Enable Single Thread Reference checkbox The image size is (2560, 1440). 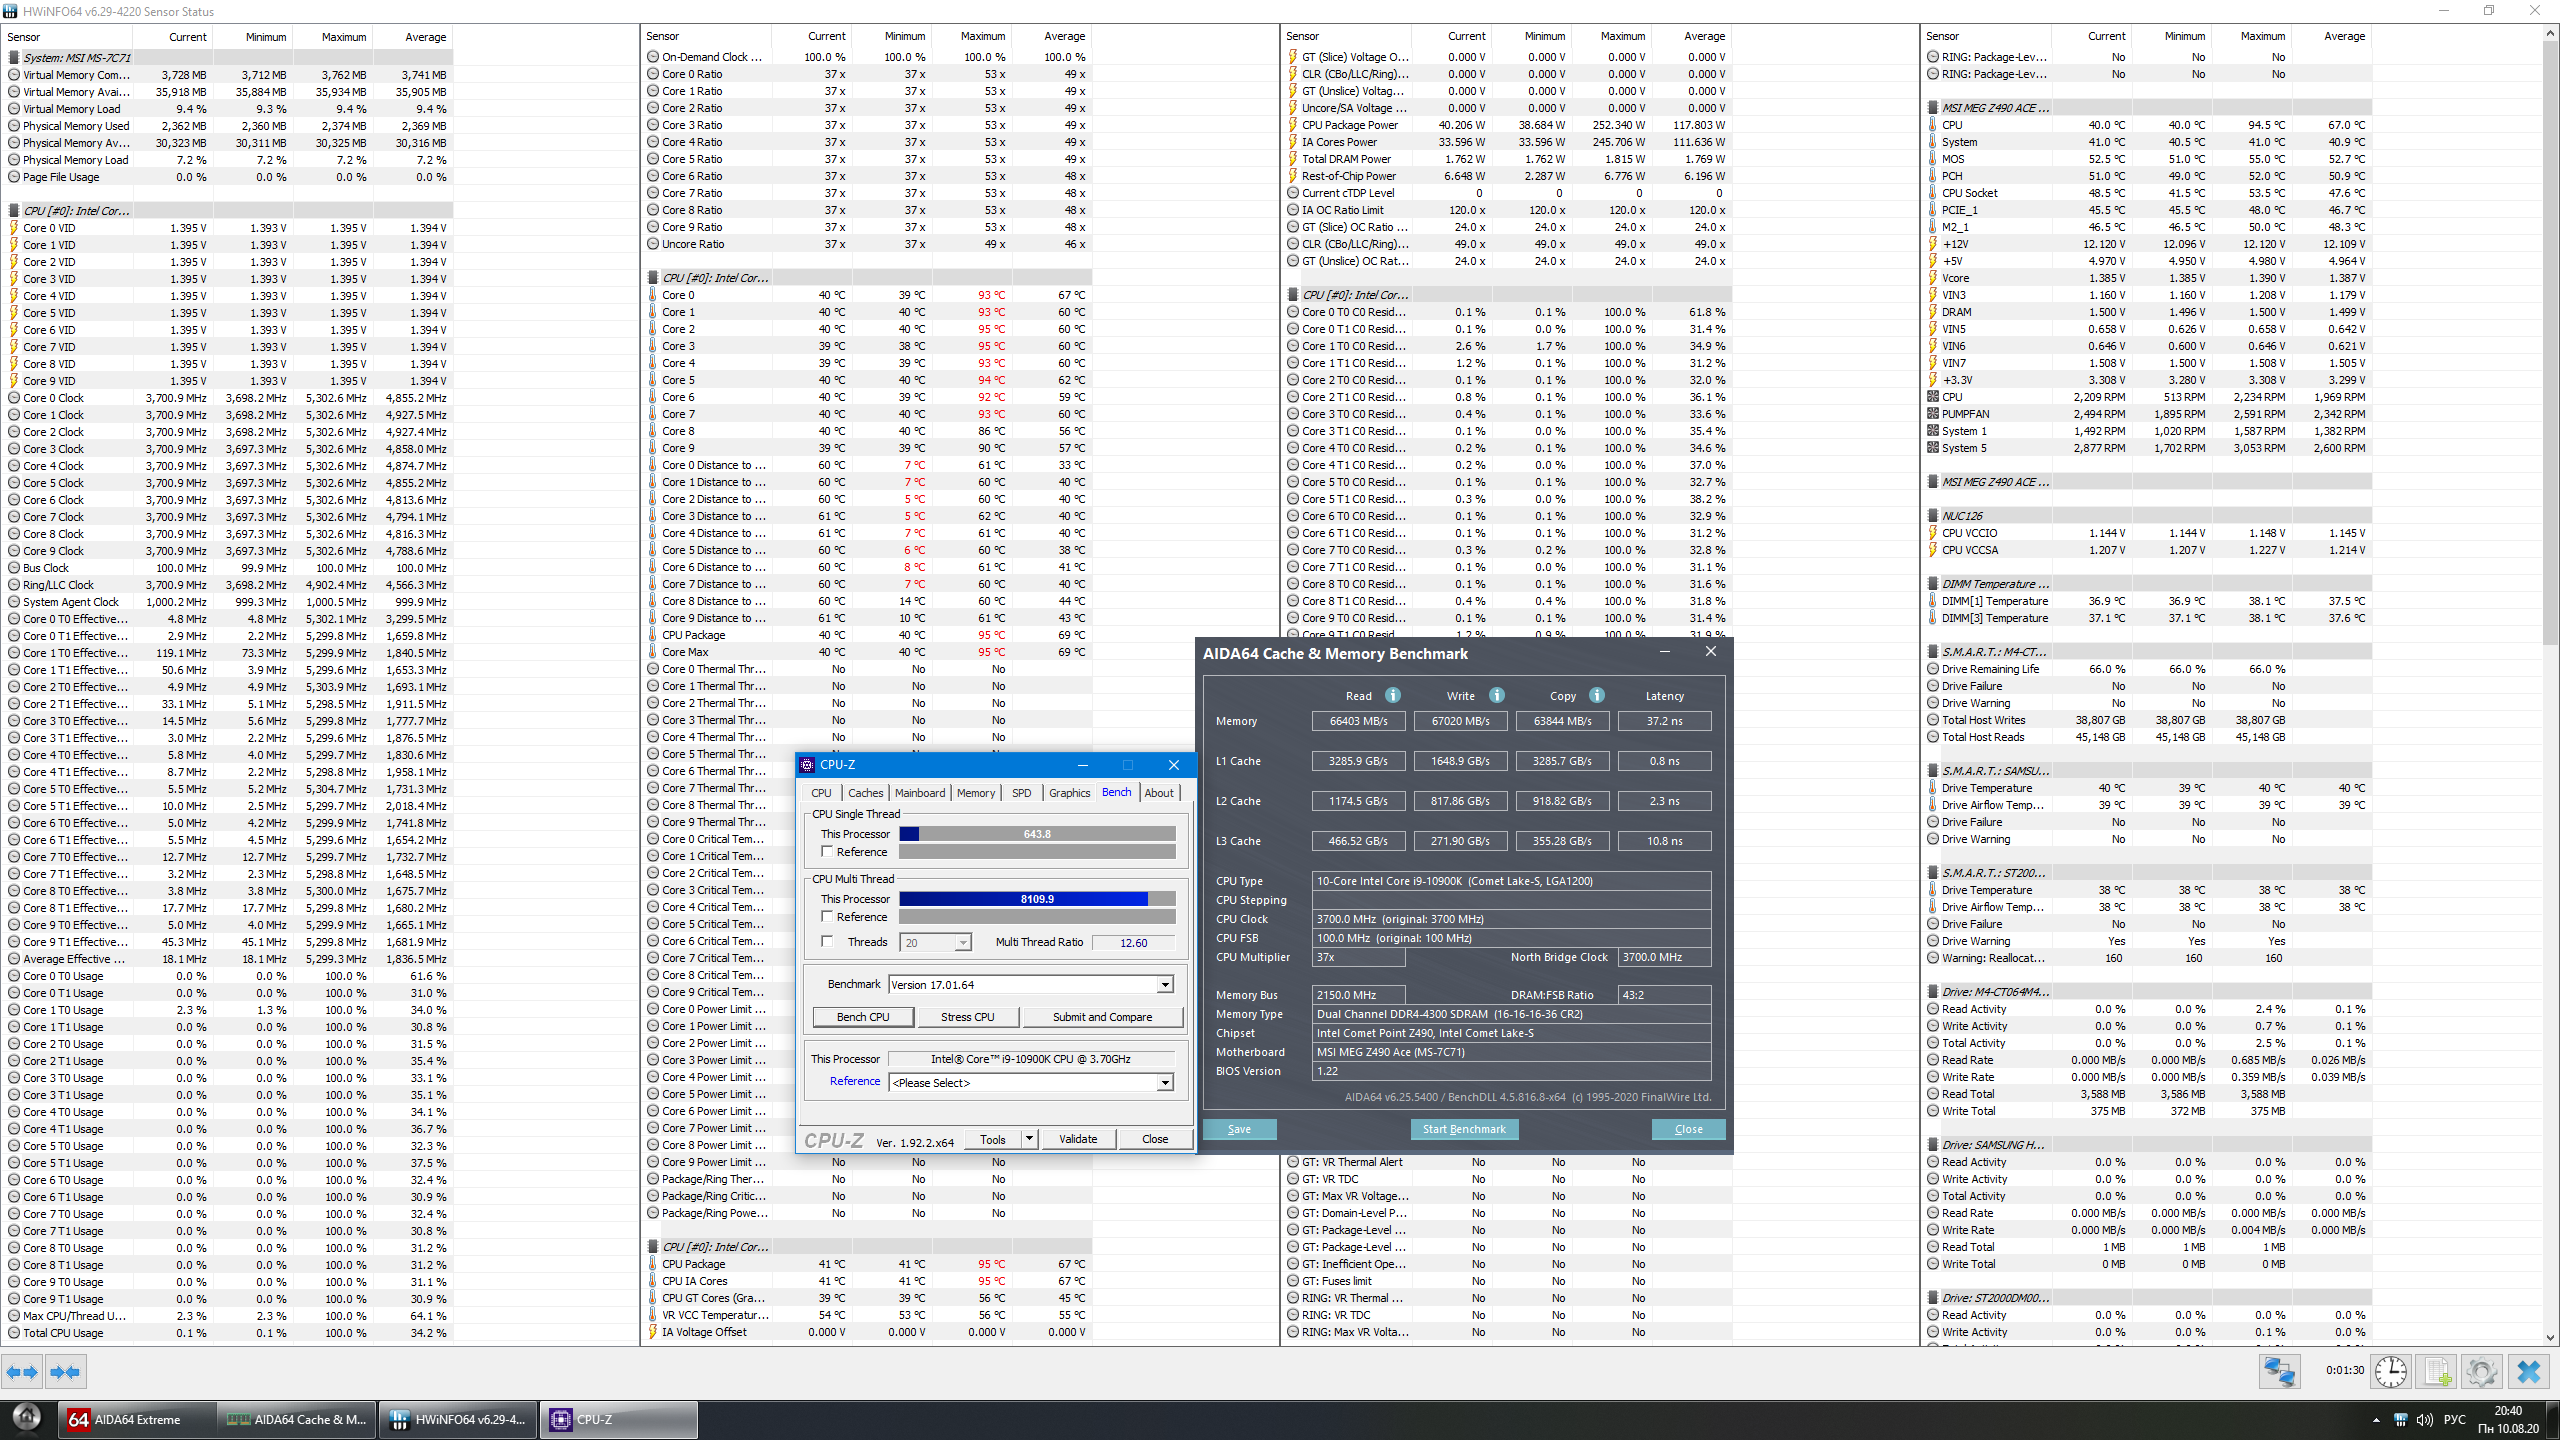click(827, 851)
